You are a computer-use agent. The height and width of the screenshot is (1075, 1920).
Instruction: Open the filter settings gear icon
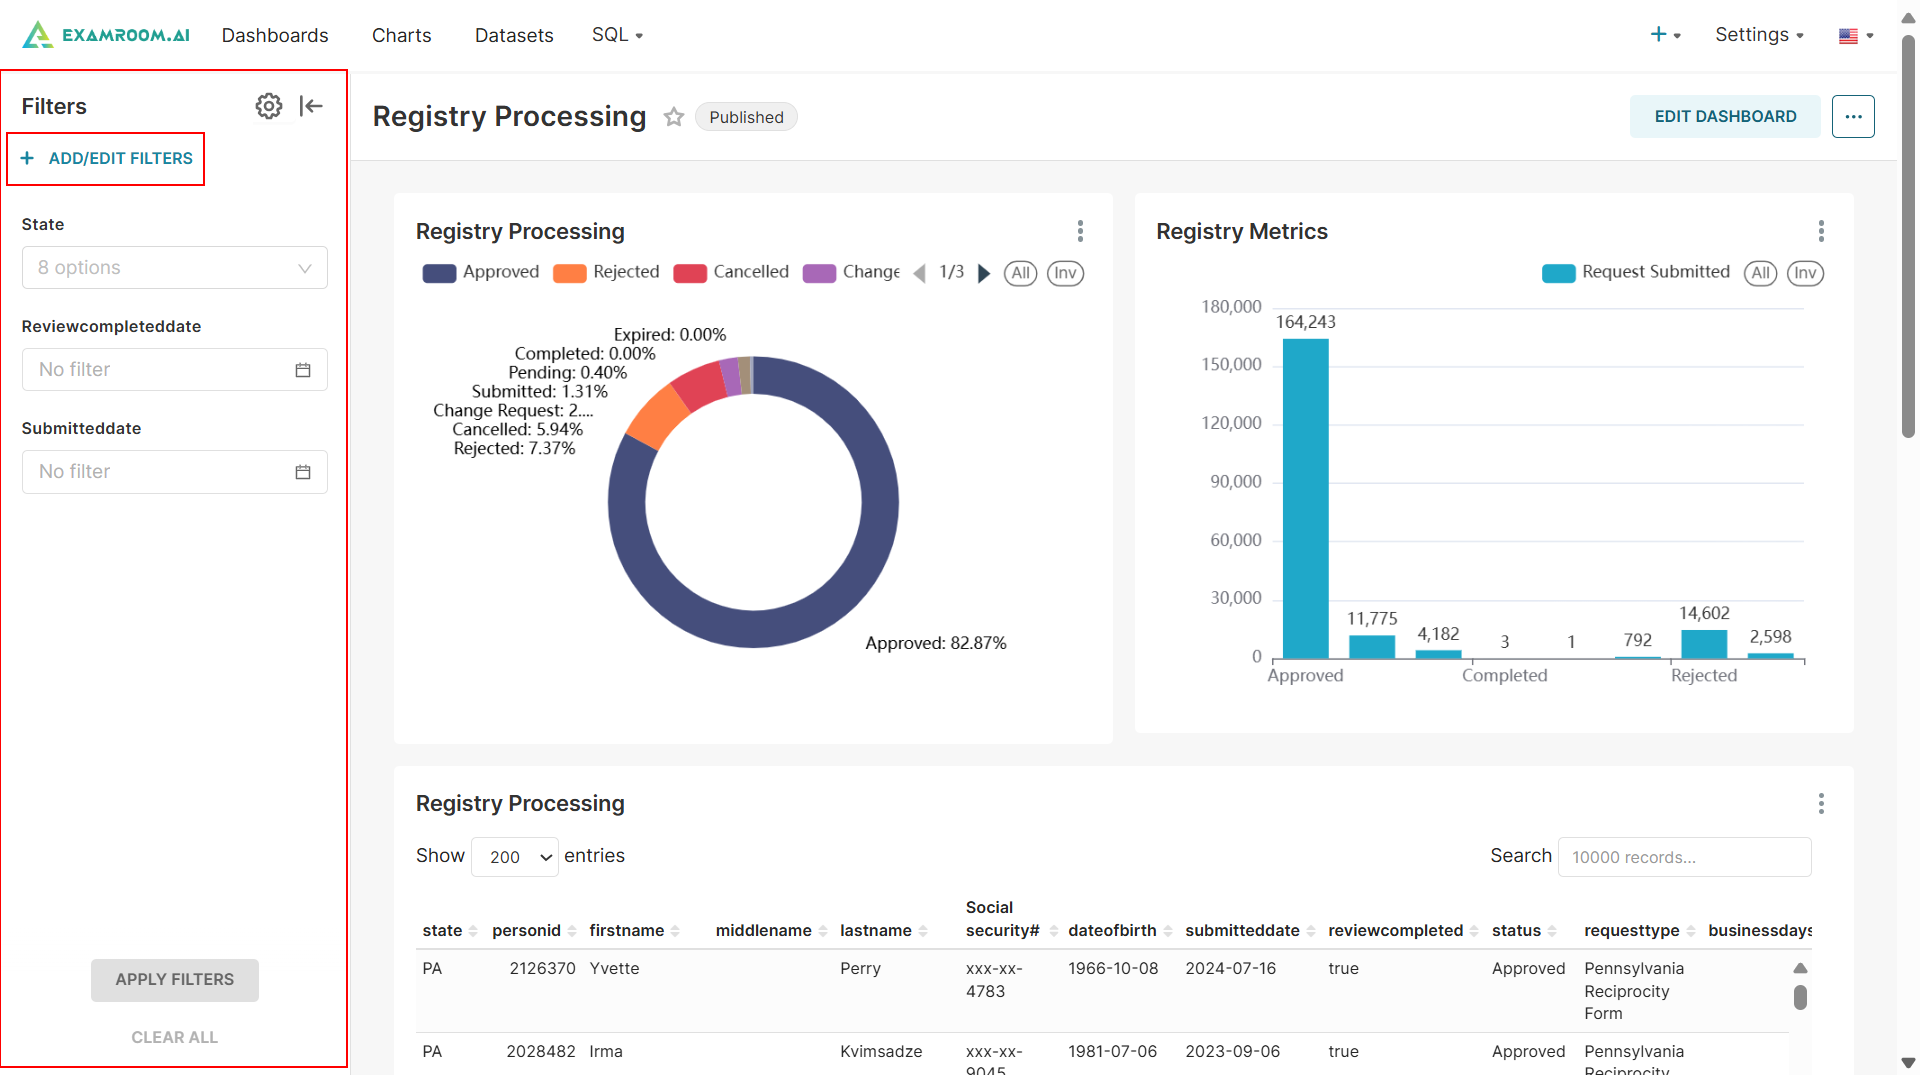point(268,106)
